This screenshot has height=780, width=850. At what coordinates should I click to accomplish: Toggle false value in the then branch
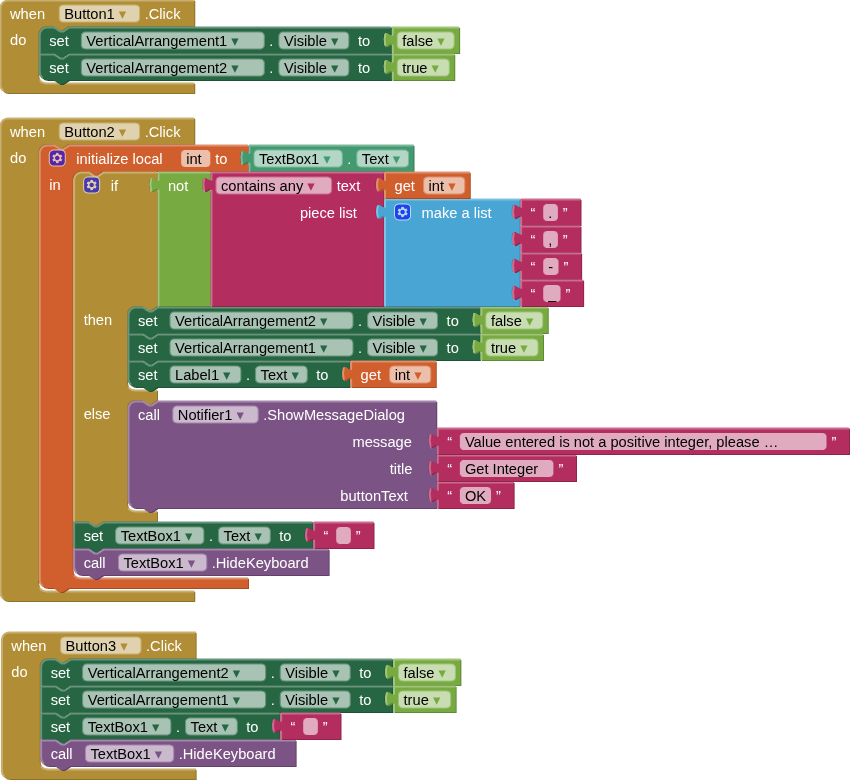click(514, 321)
